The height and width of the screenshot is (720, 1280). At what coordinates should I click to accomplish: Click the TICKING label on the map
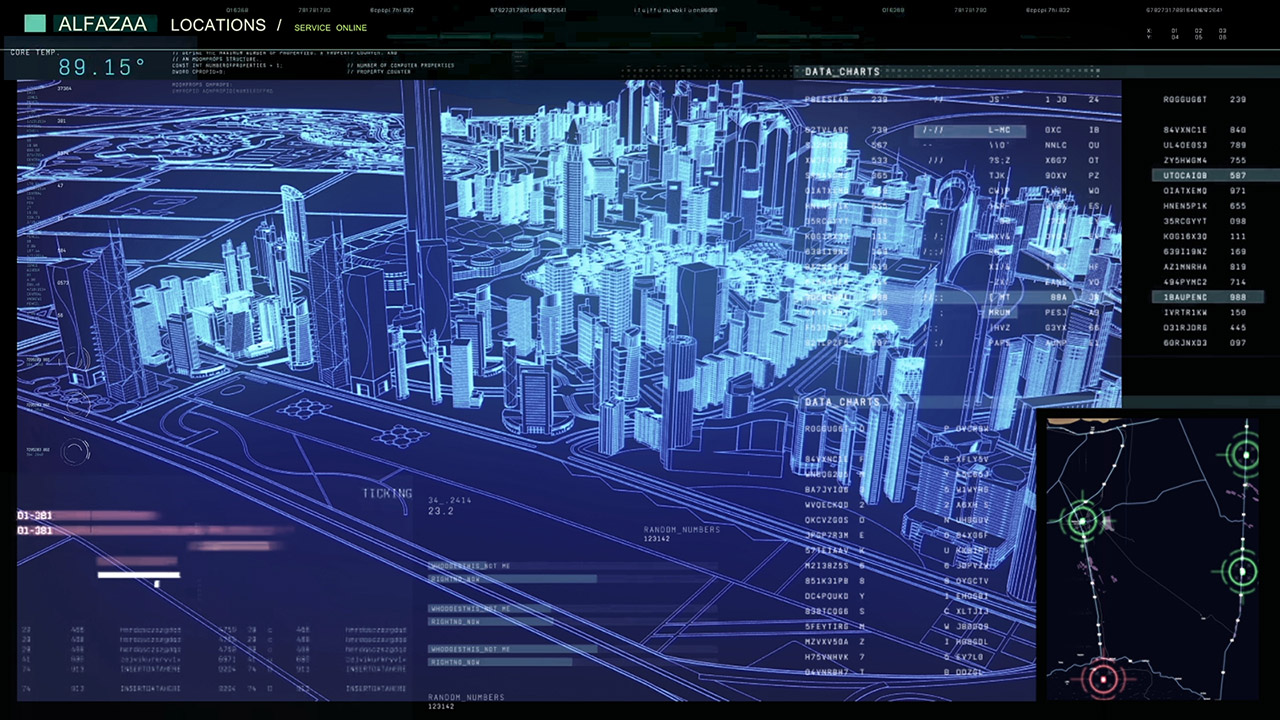point(387,493)
